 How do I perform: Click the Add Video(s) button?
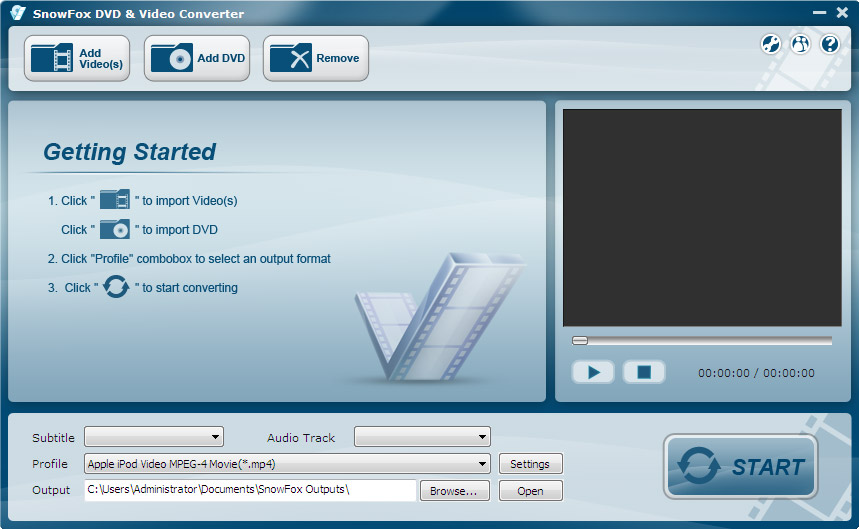pyautogui.click(x=77, y=58)
